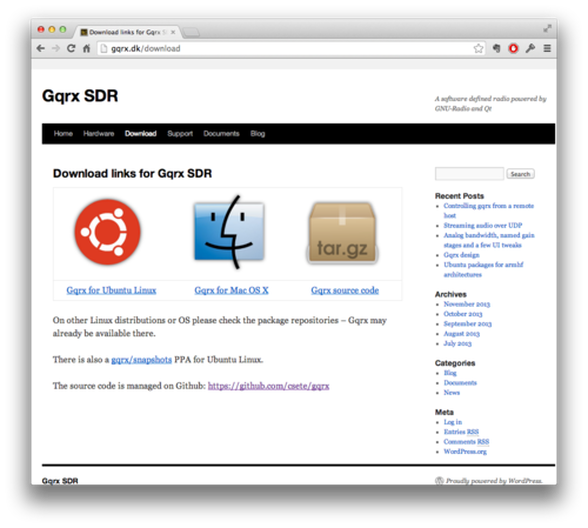588x528 pixels.
Task: Click the Download links for Gqrx SDR heading
Action: click(132, 173)
